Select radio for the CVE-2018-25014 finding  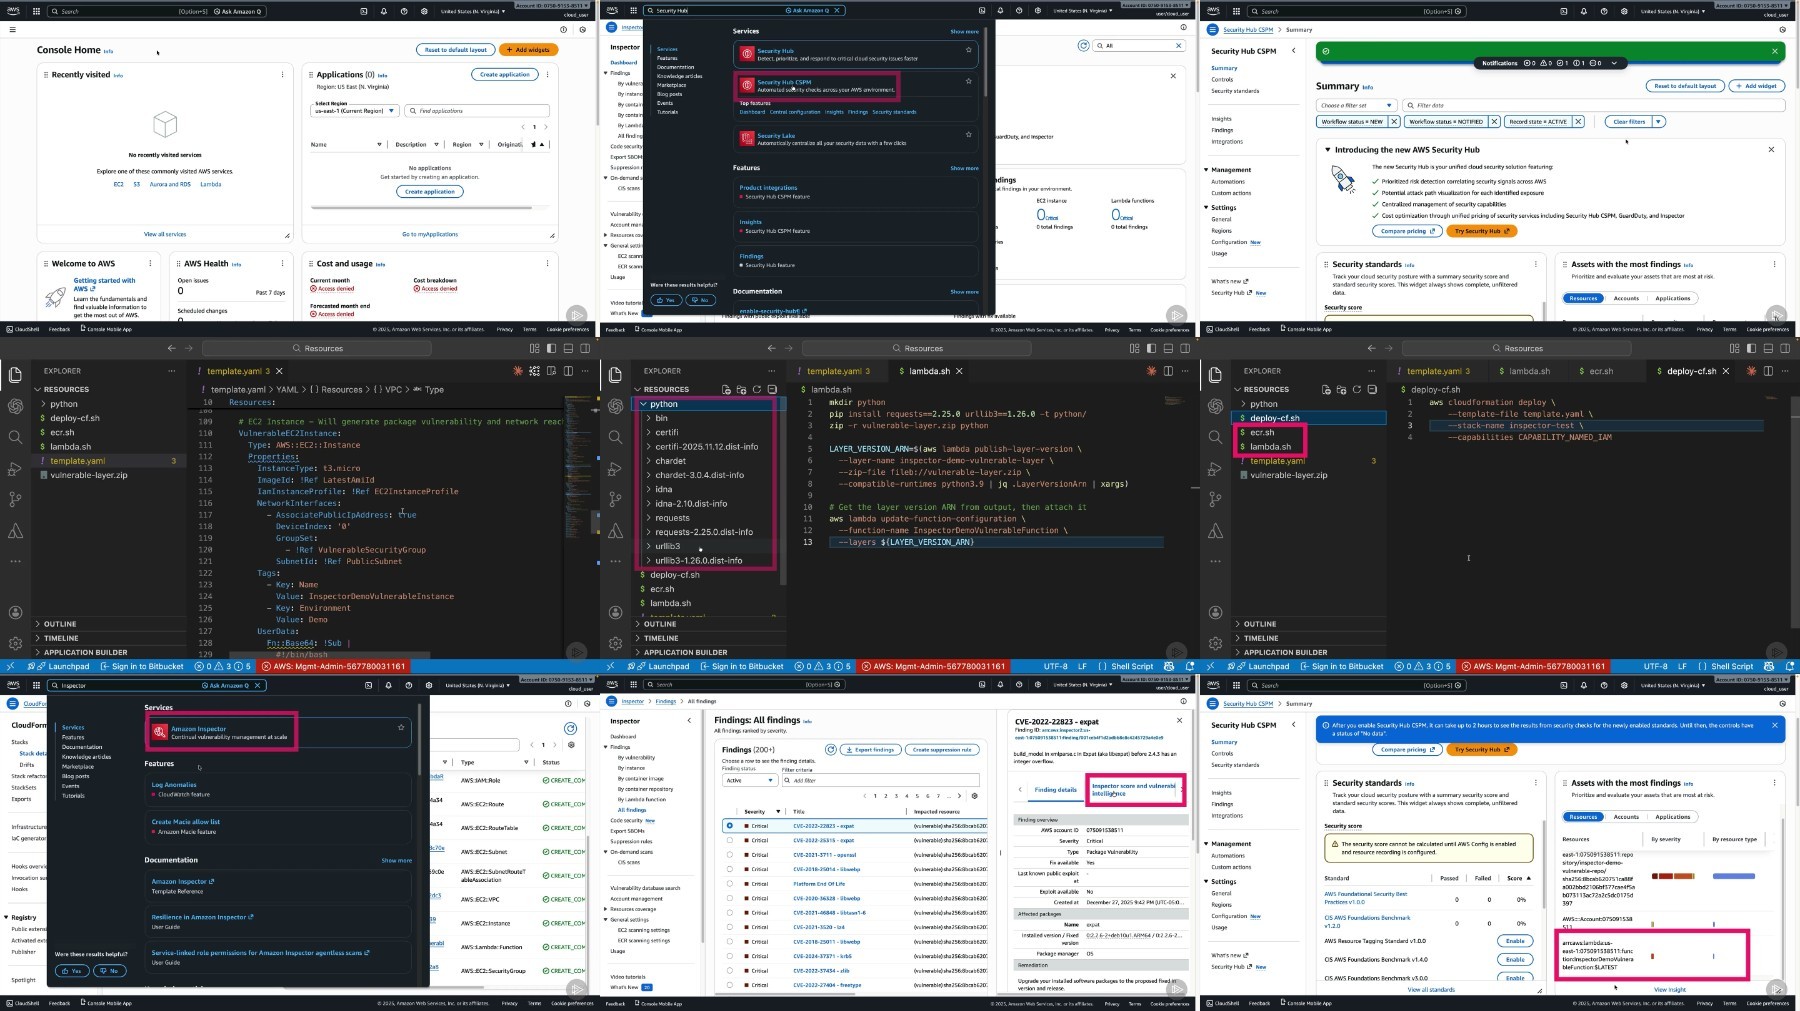(x=729, y=869)
